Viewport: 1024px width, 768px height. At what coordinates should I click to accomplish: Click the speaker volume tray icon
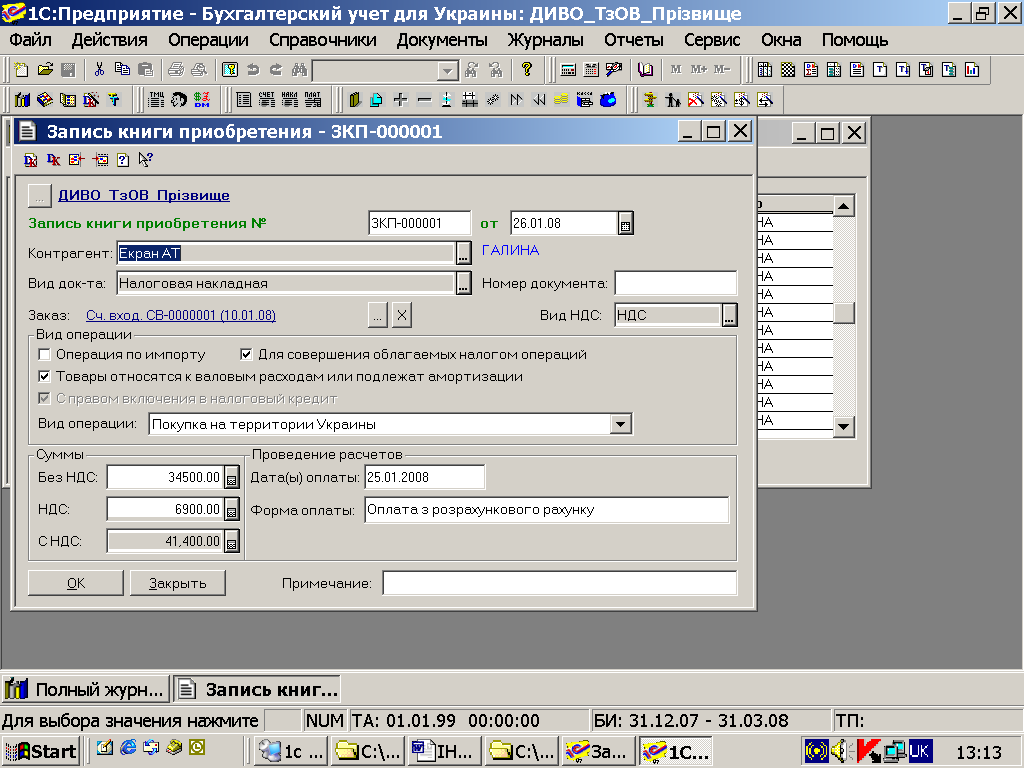pyautogui.click(x=840, y=751)
